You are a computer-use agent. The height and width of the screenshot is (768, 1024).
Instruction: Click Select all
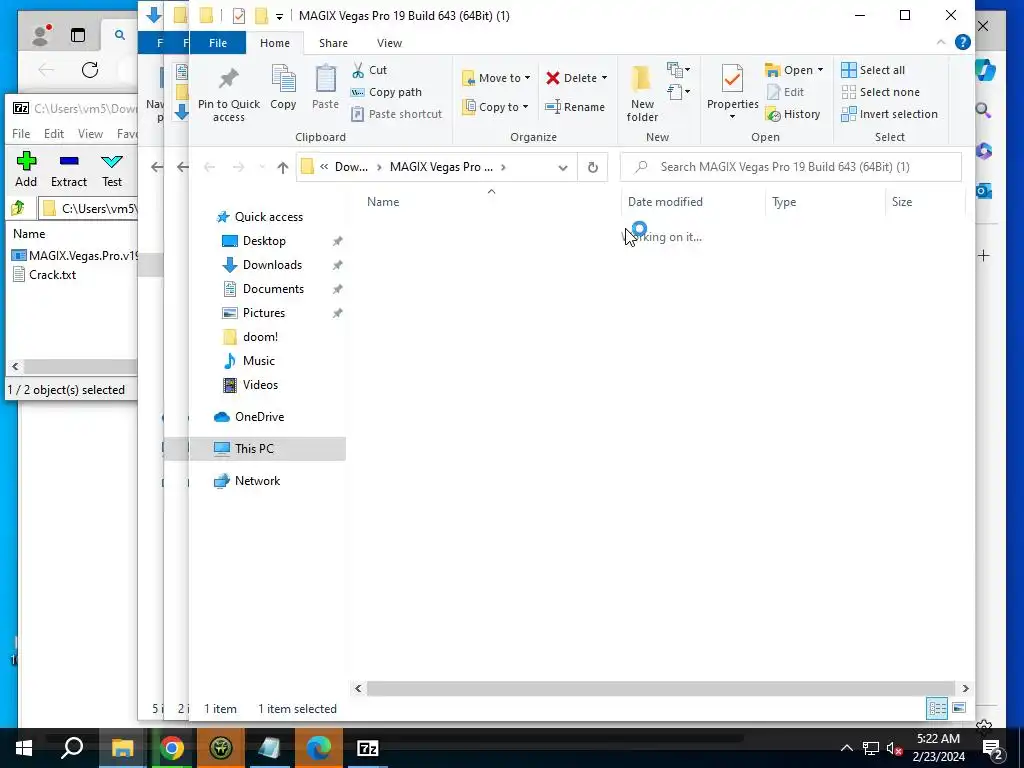click(873, 70)
